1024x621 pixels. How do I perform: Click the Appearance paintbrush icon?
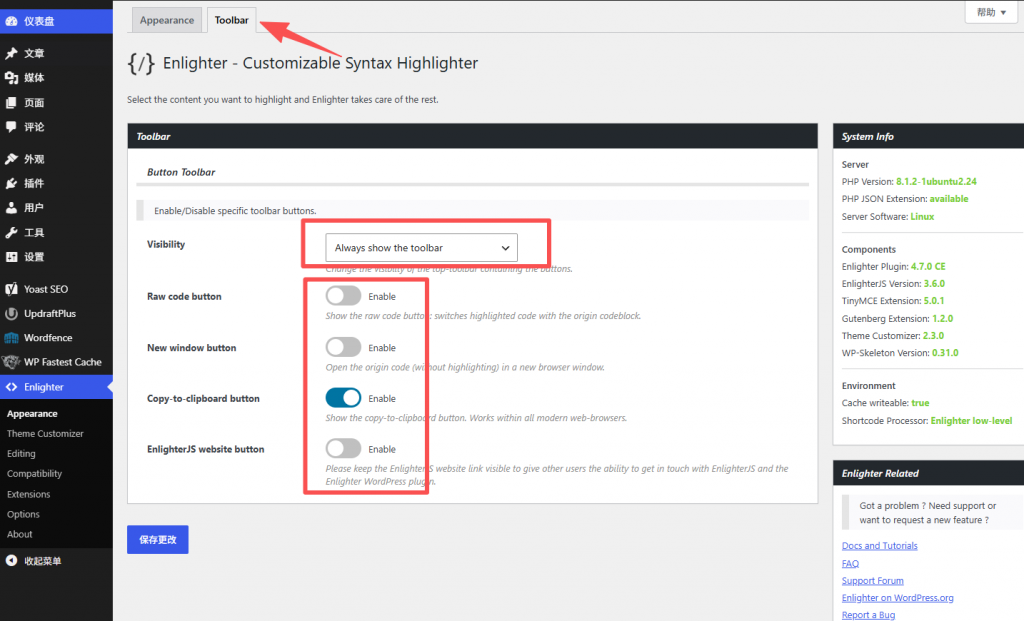click(x=11, y=159)
